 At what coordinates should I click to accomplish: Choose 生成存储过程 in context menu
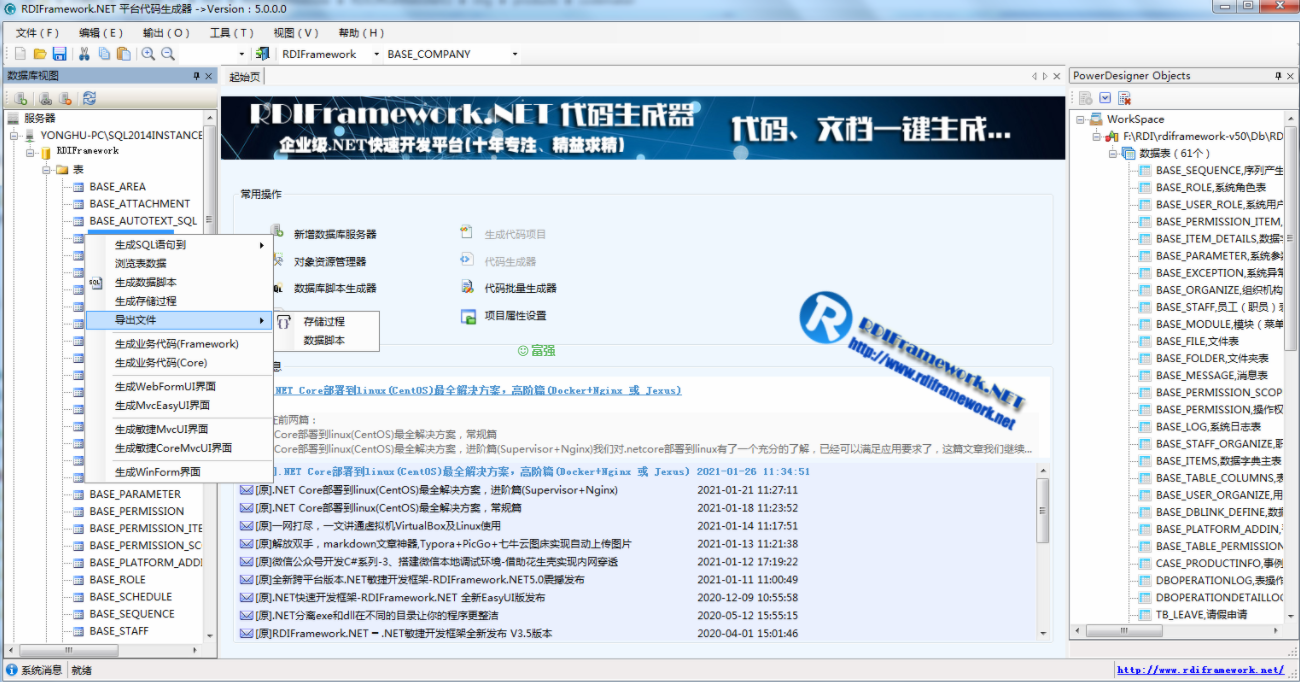[178, 301]
